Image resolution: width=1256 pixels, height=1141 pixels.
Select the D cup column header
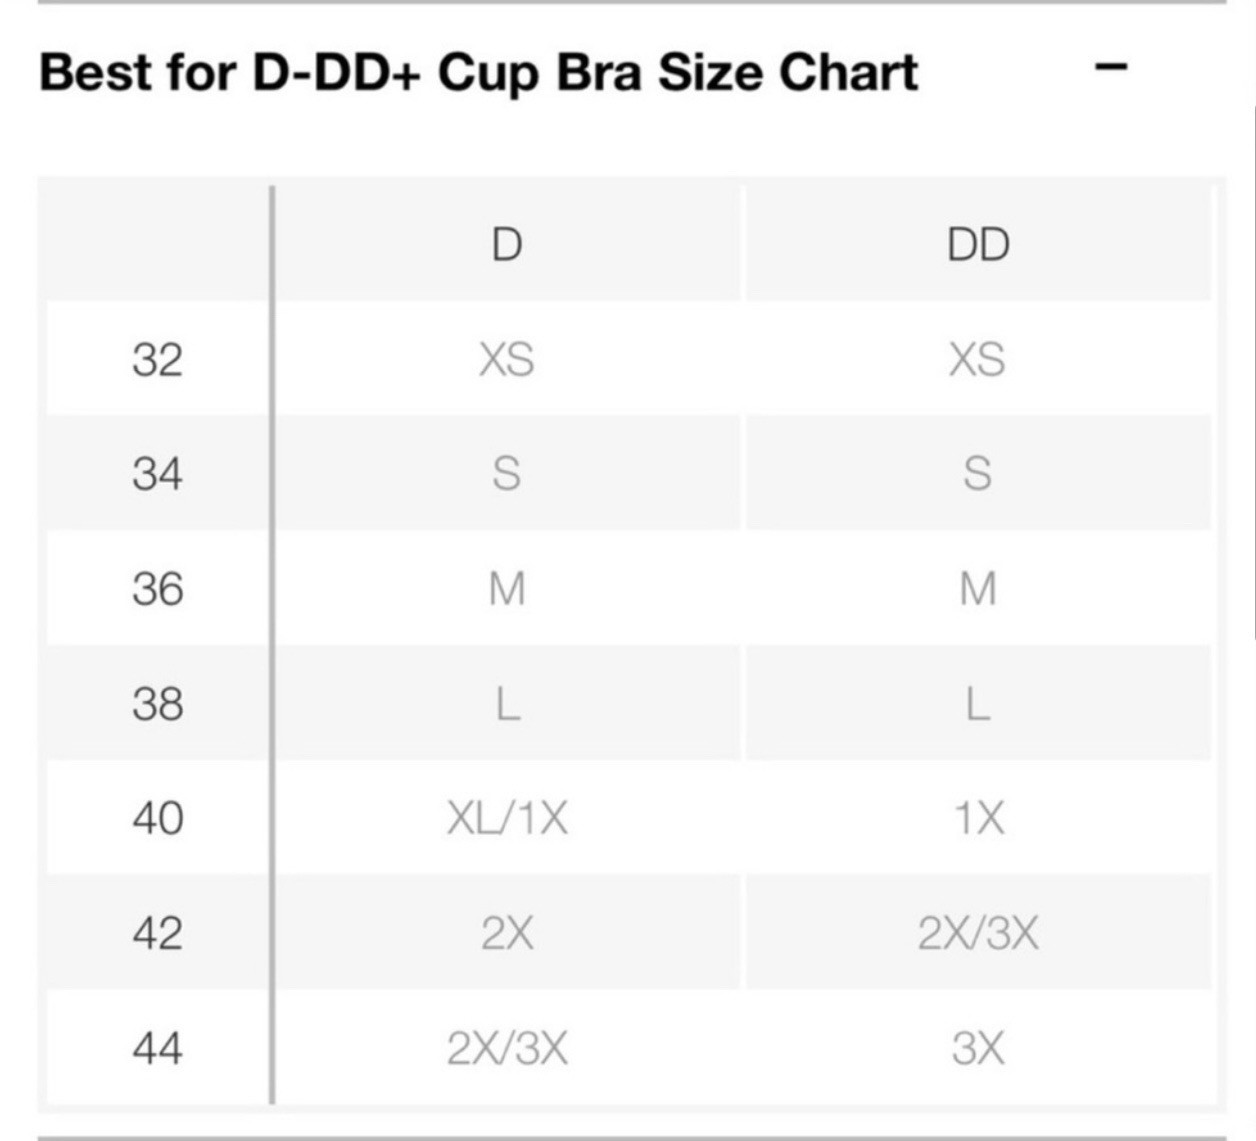(x=507, y=244)
